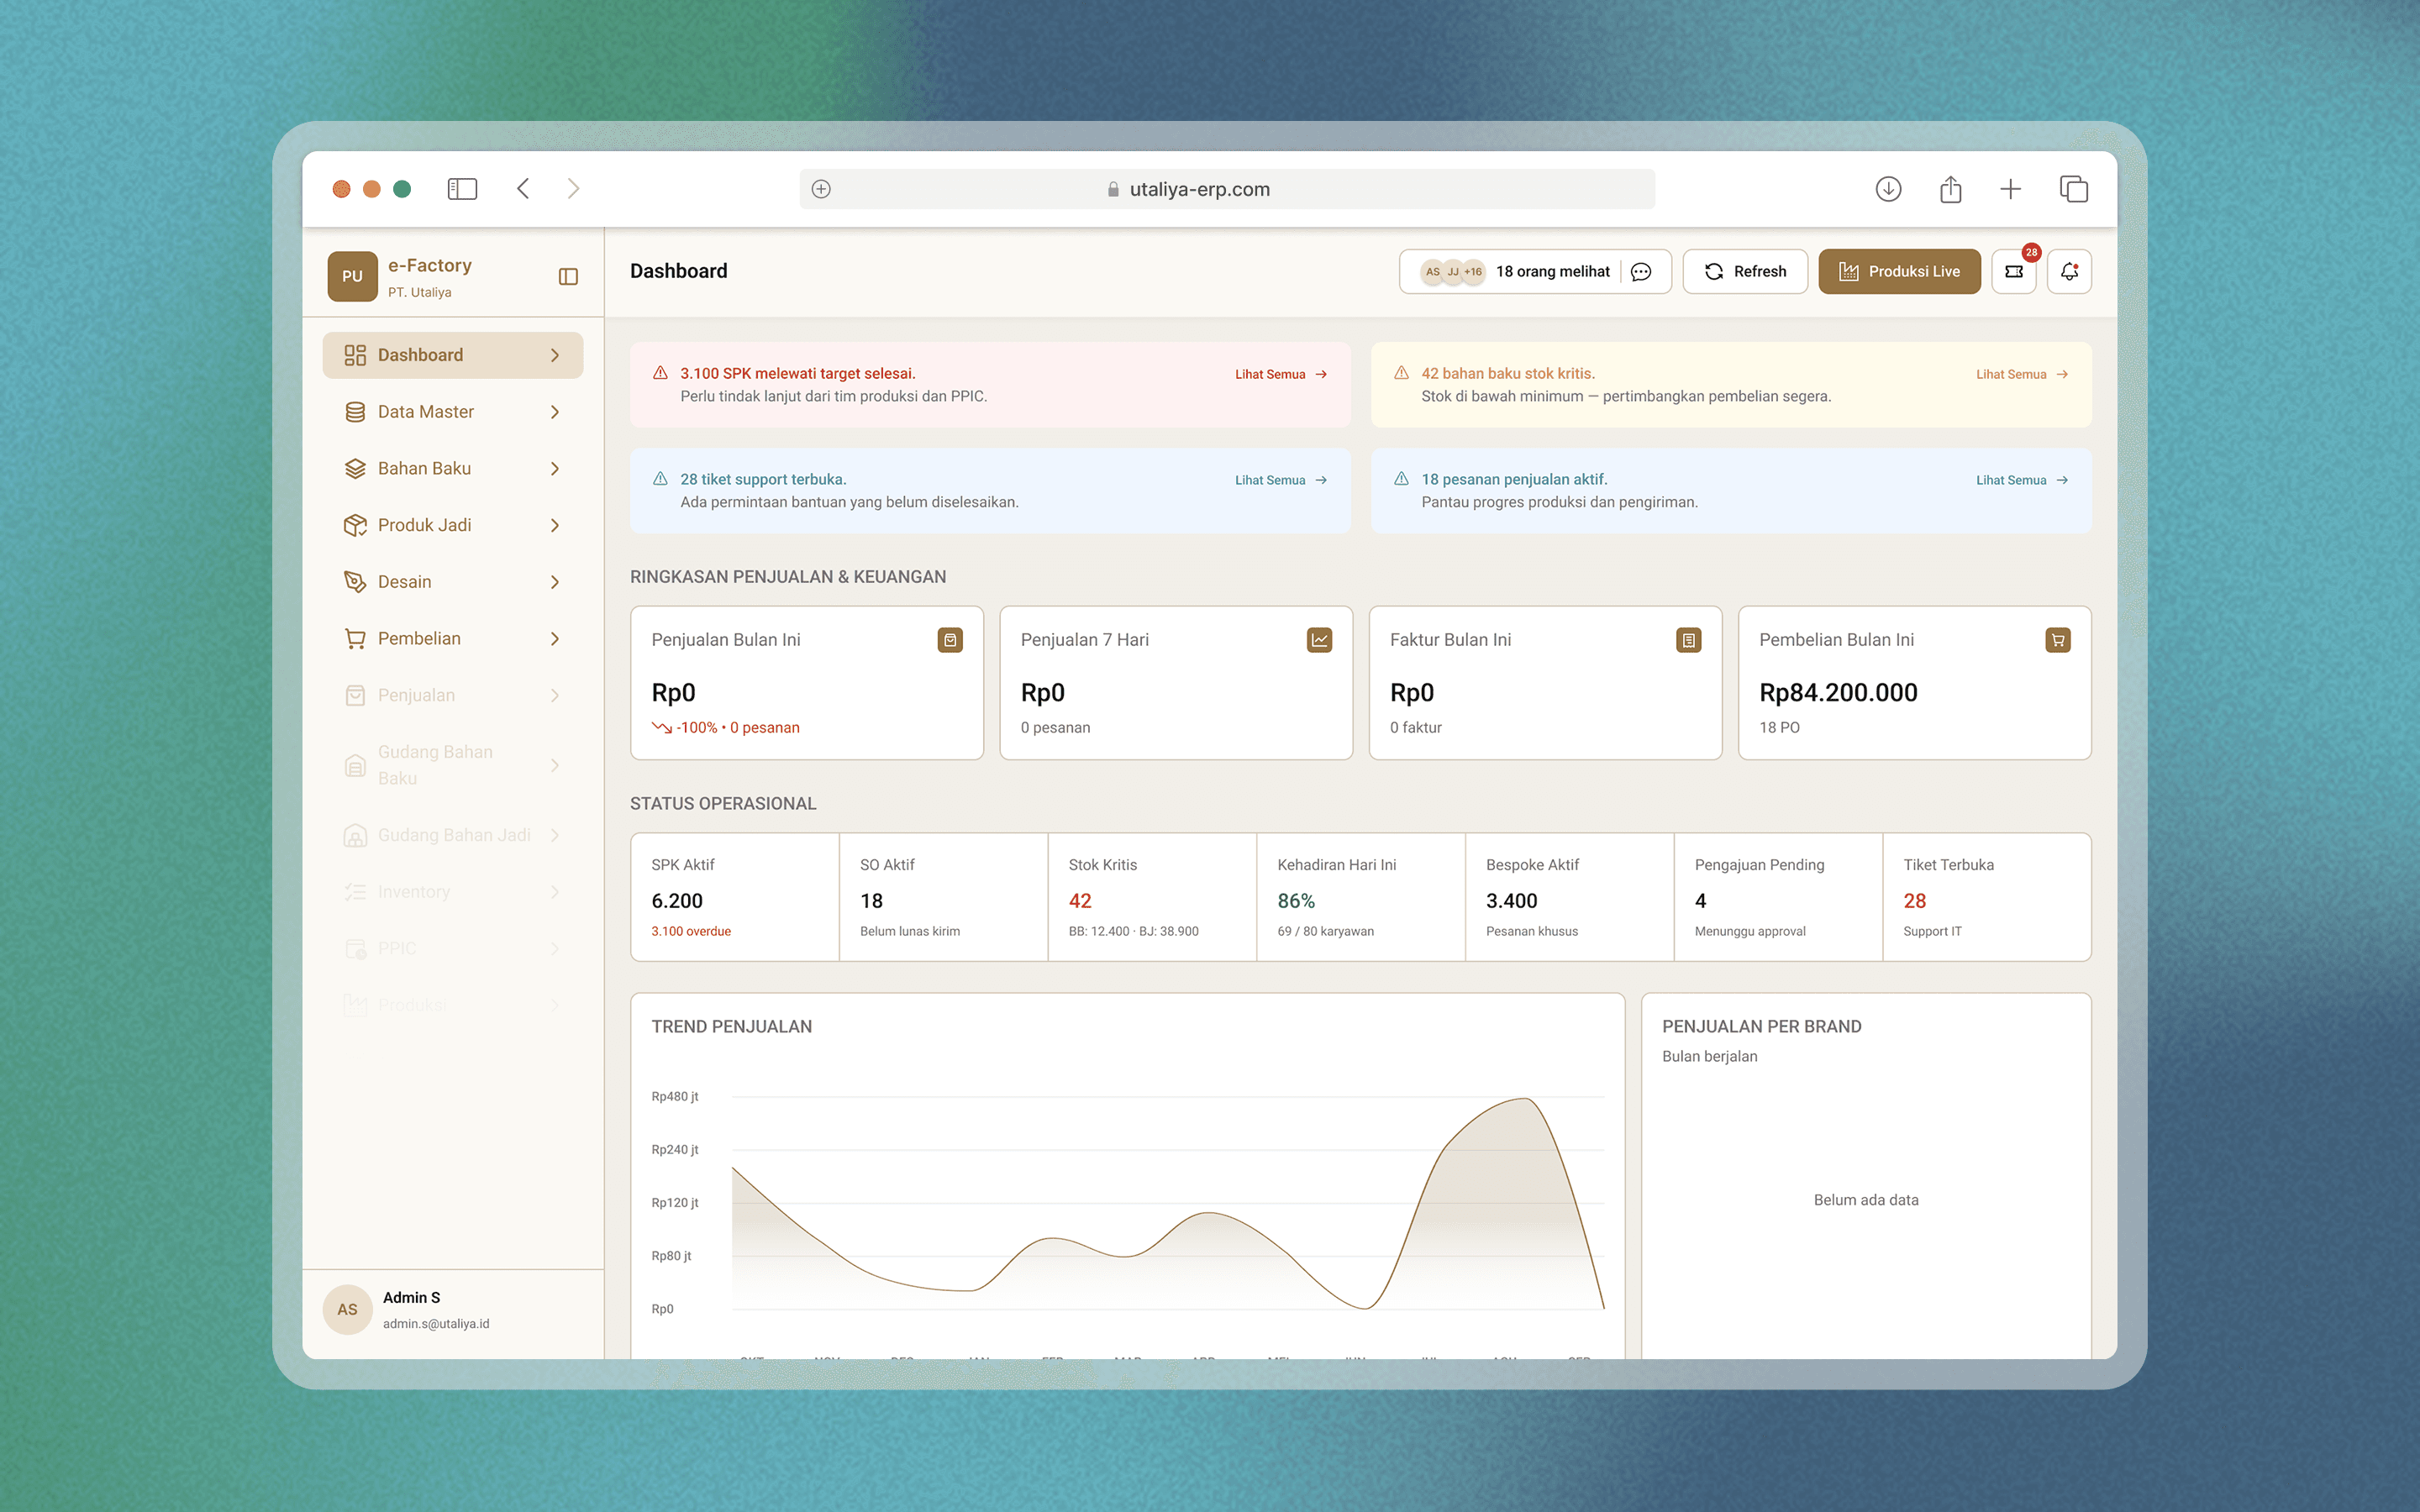
Task: Click the AS user avatar in sidebar footer
Action: [x=347, y=1309]
